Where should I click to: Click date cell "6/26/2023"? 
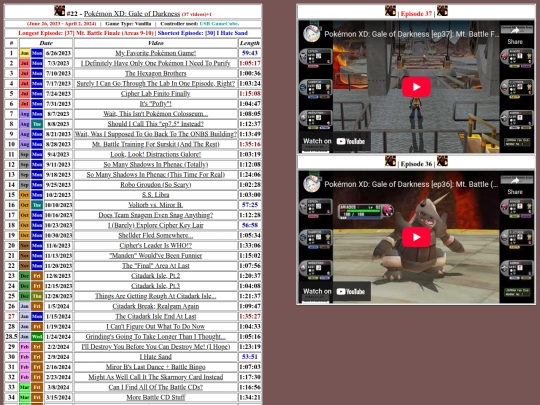pos(58,53)
